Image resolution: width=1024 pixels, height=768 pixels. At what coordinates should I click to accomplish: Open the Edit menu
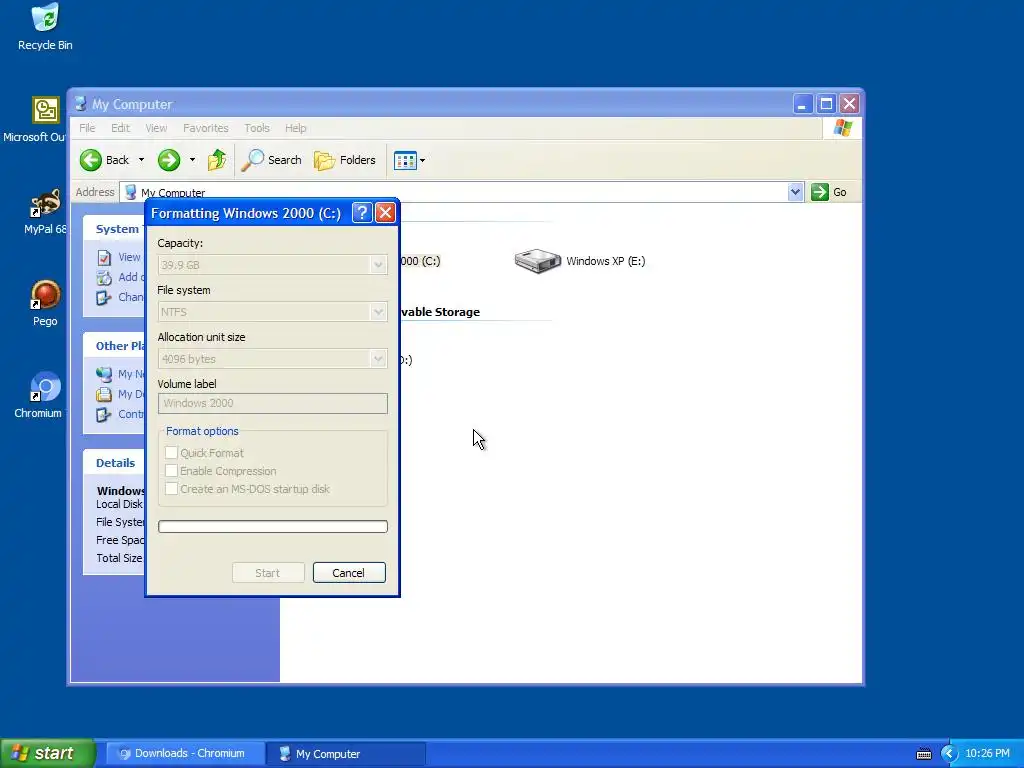[120, 128]
